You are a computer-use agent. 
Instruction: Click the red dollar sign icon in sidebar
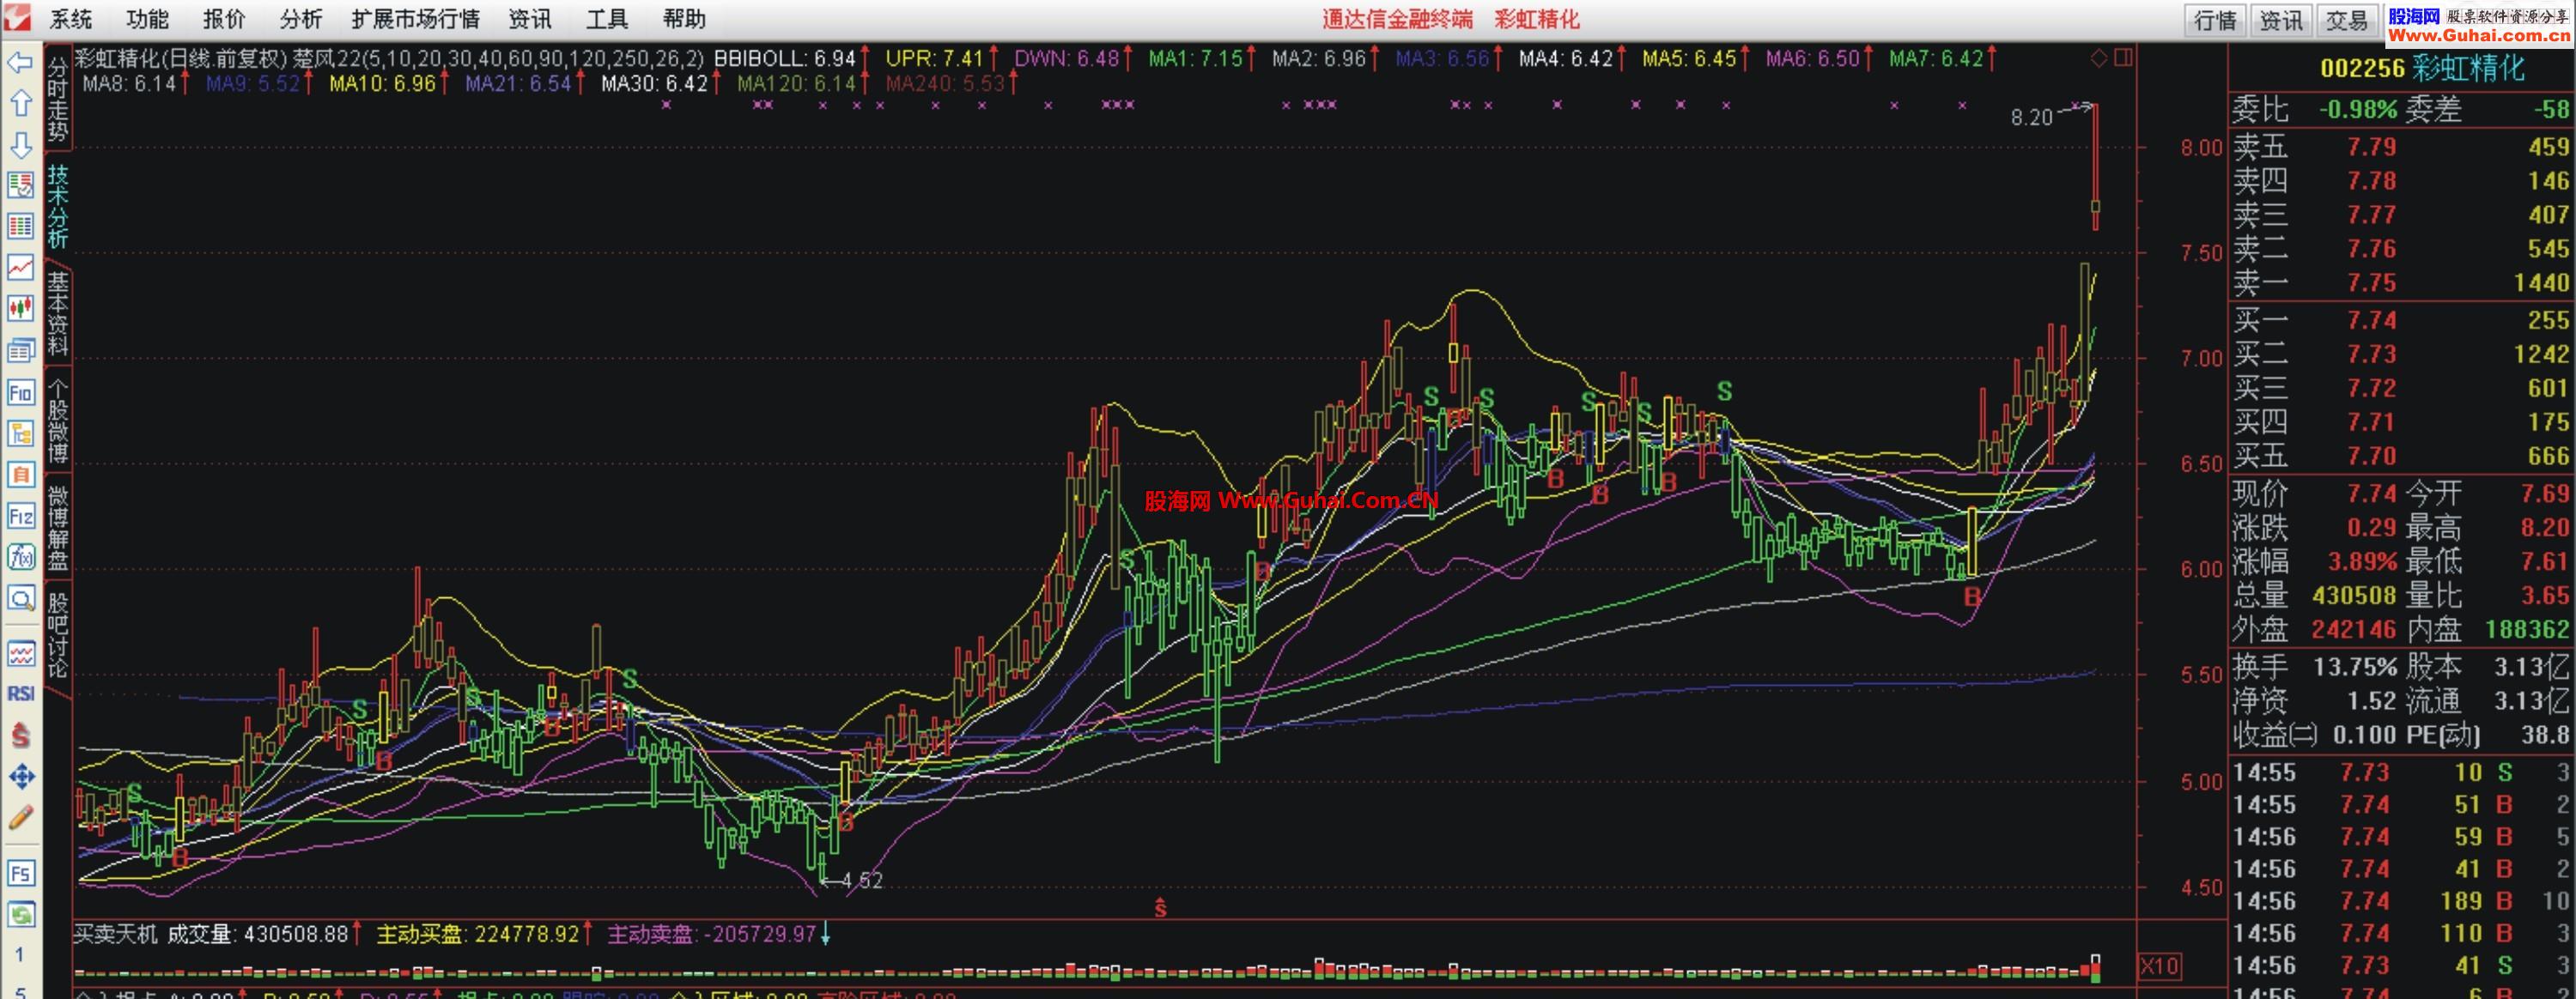20,735
